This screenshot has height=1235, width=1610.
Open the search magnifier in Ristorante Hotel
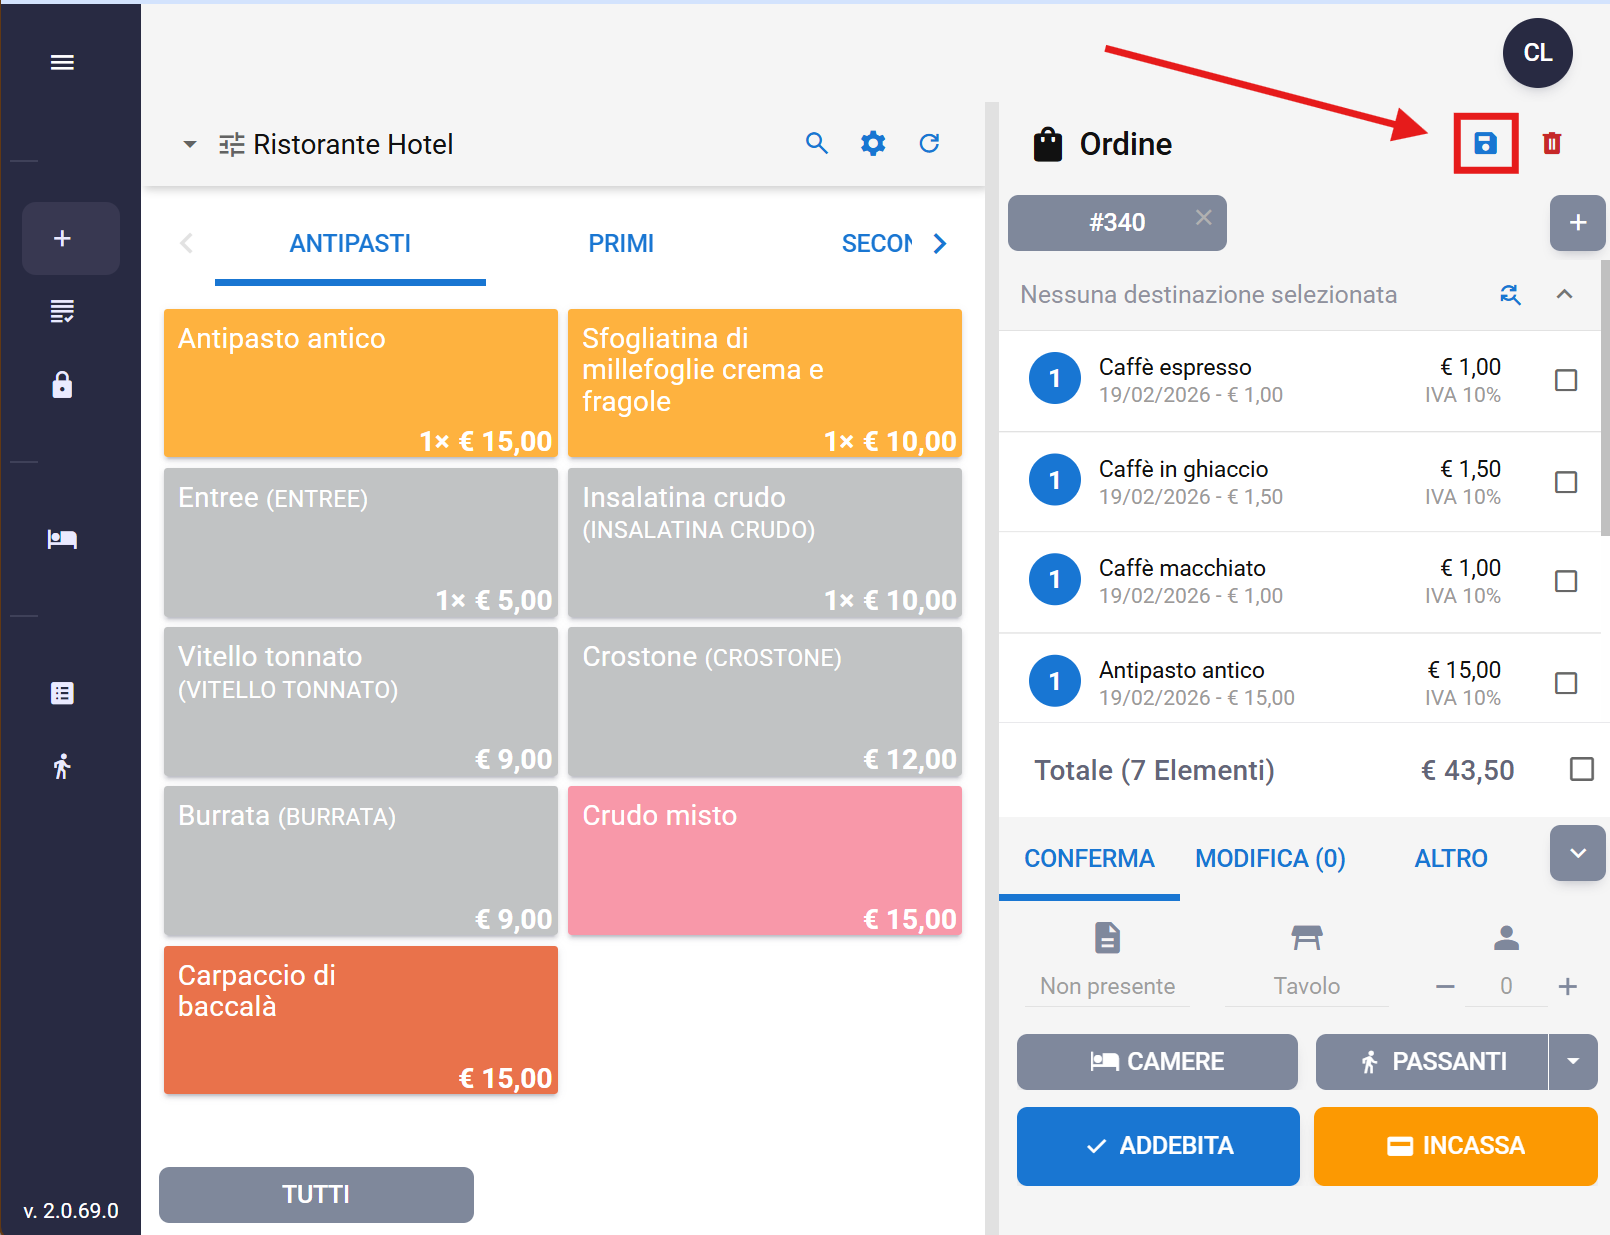click(x=817, y=144)
